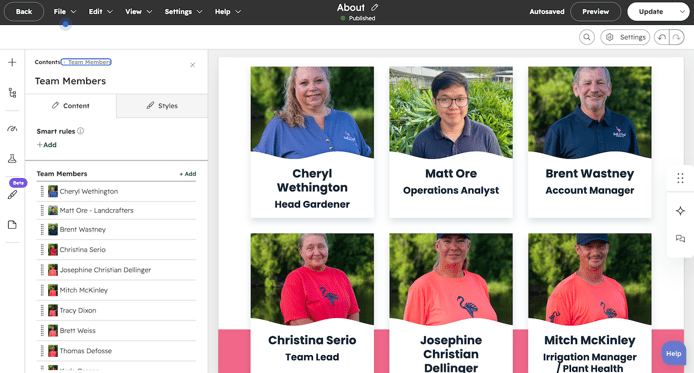Click Josephine Christian Dellinger list thumbnail

tap(53, 270)
